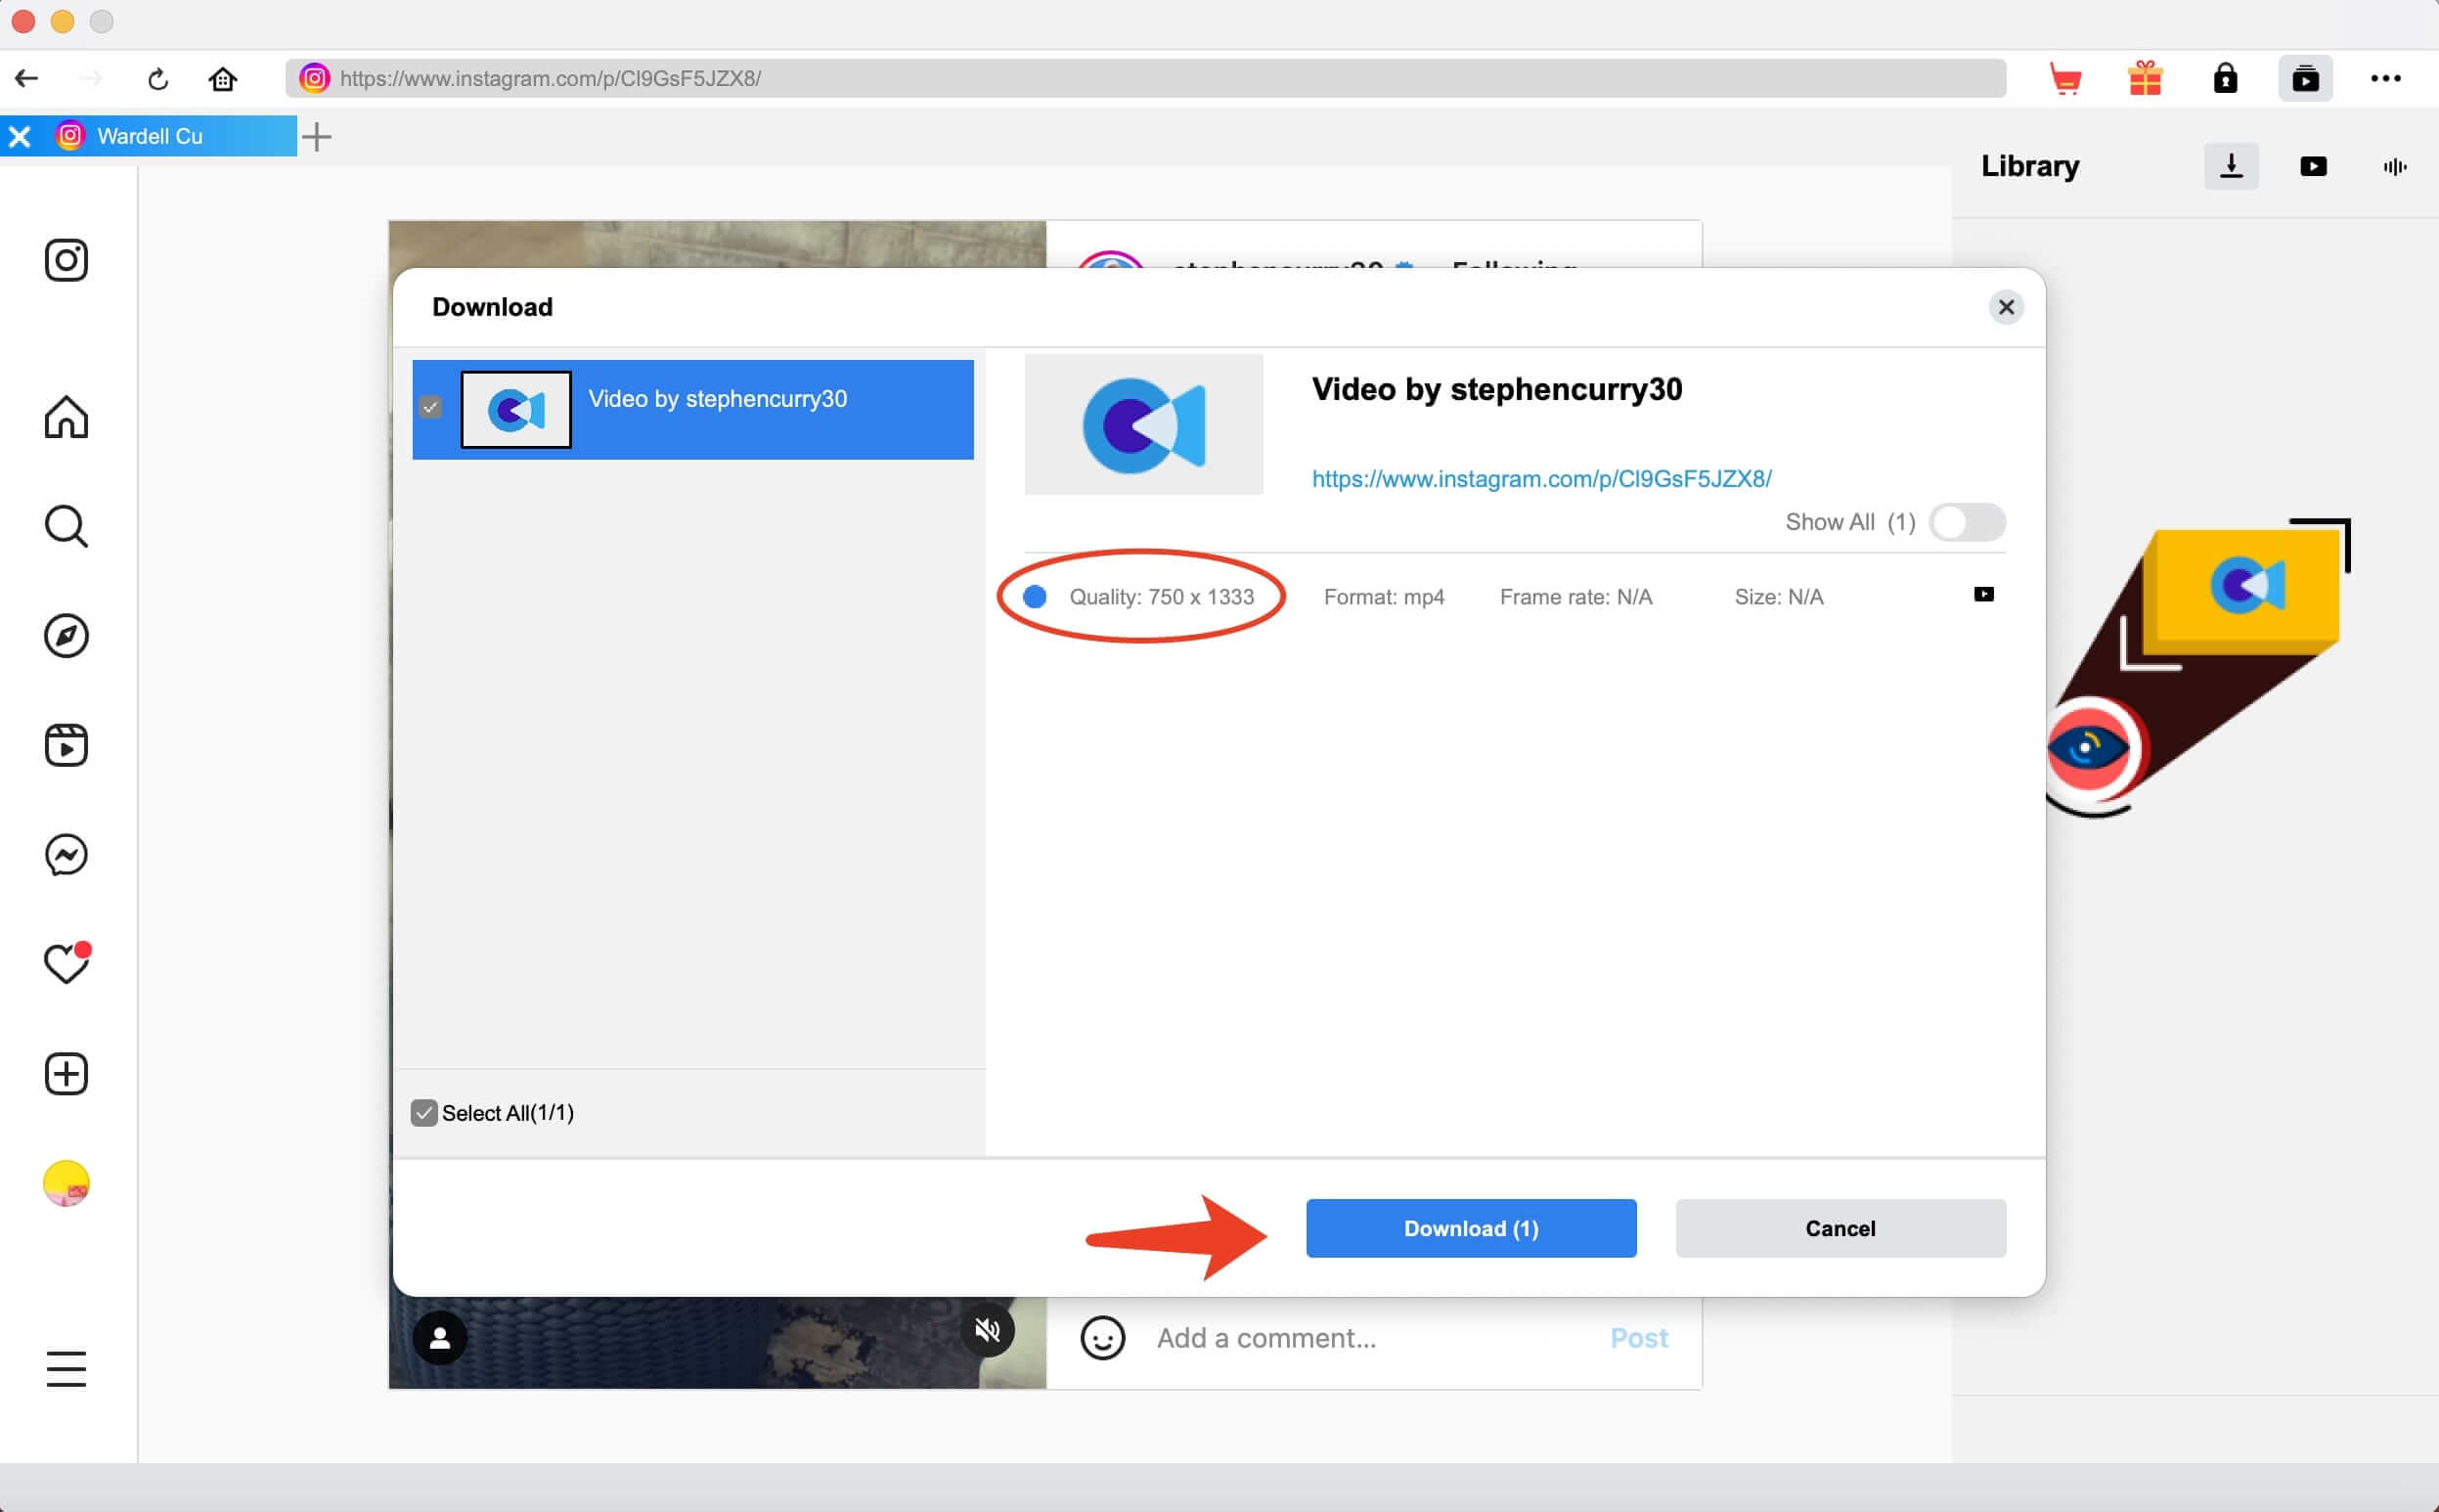Click the shopping cart icon

click(2065, 78)
